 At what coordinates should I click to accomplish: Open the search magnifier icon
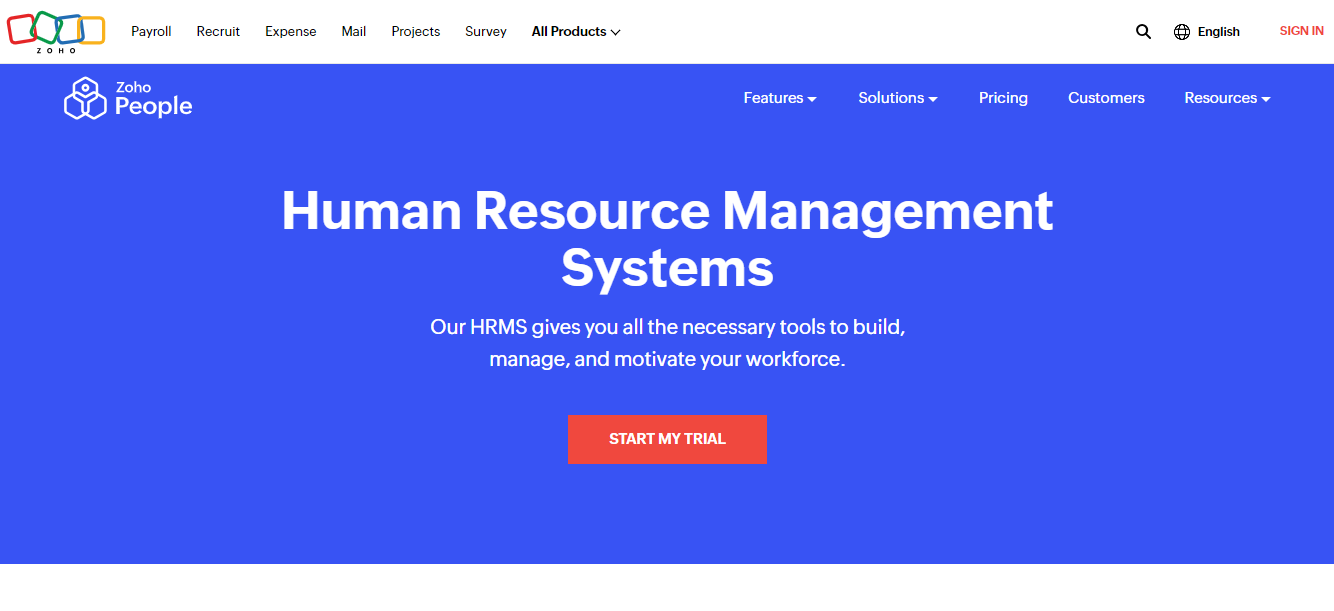click(x=1143, y=31)
